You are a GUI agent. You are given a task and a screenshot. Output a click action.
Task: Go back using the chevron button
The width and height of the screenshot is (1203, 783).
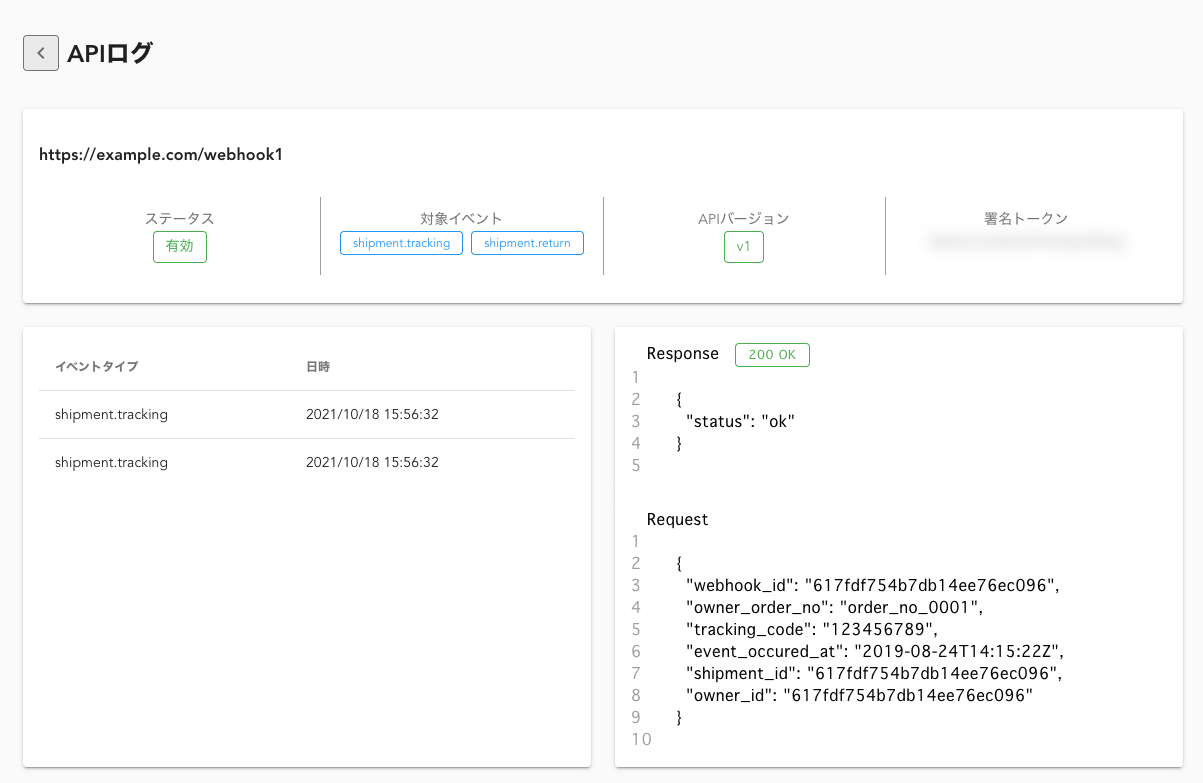tap(40, 53)
